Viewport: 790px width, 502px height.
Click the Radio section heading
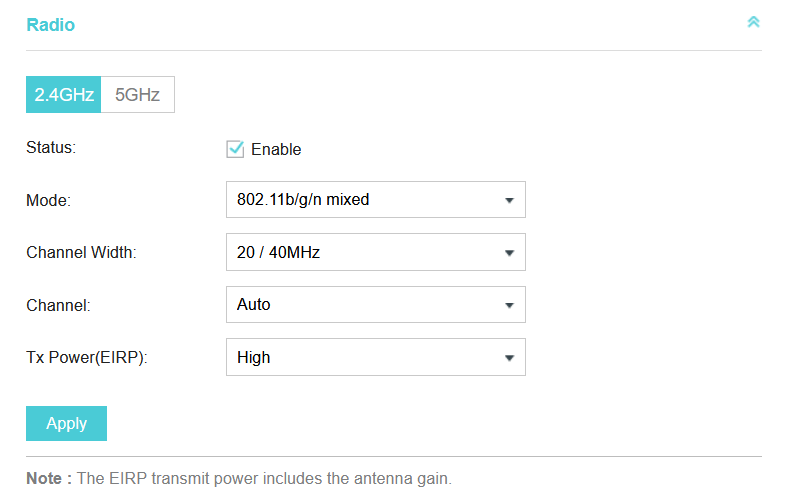point(50,25)
